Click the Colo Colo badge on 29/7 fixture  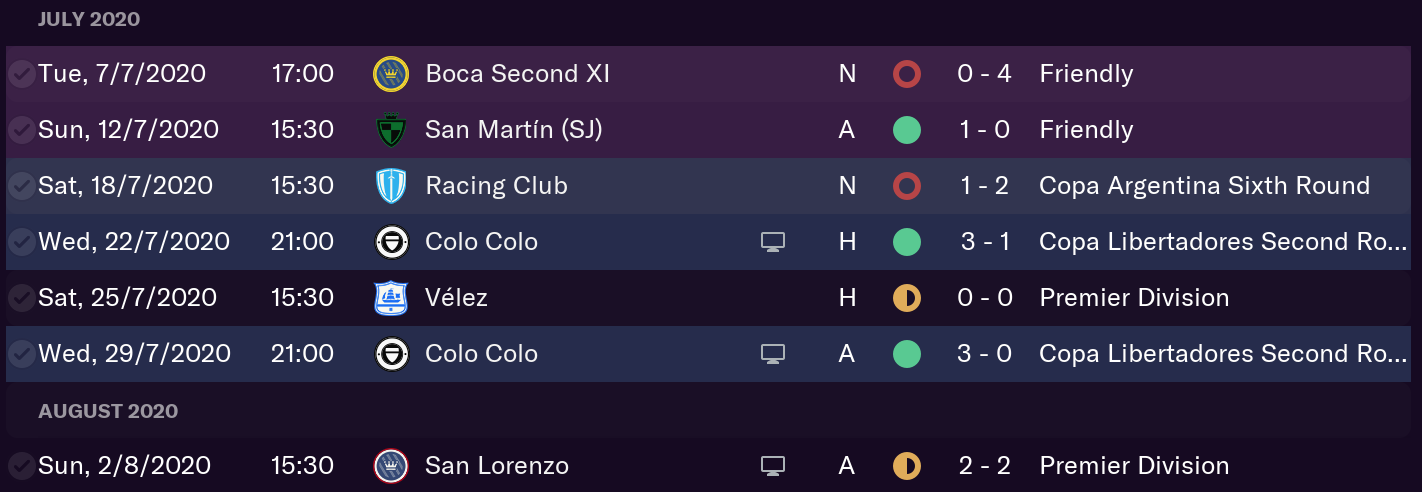[x=391, y=354]
